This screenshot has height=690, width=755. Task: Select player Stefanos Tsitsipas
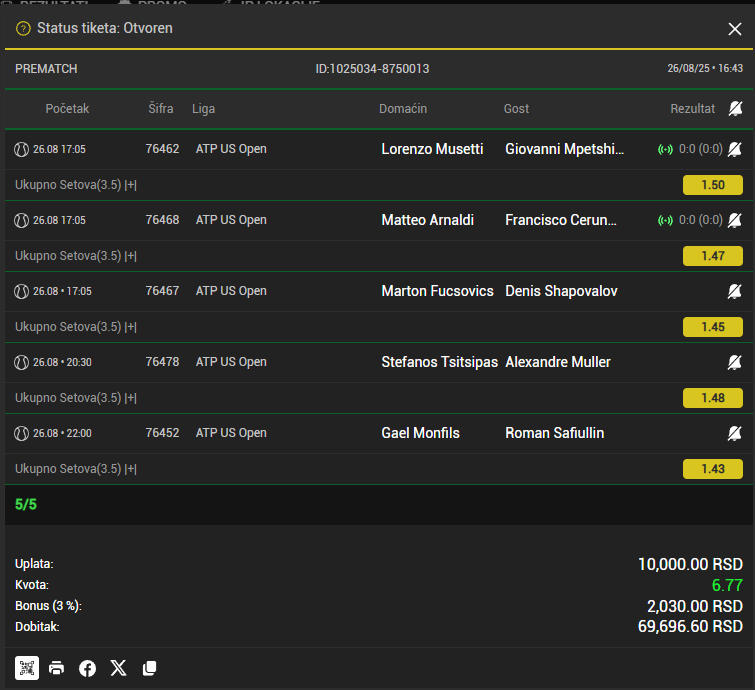[440, 362]
